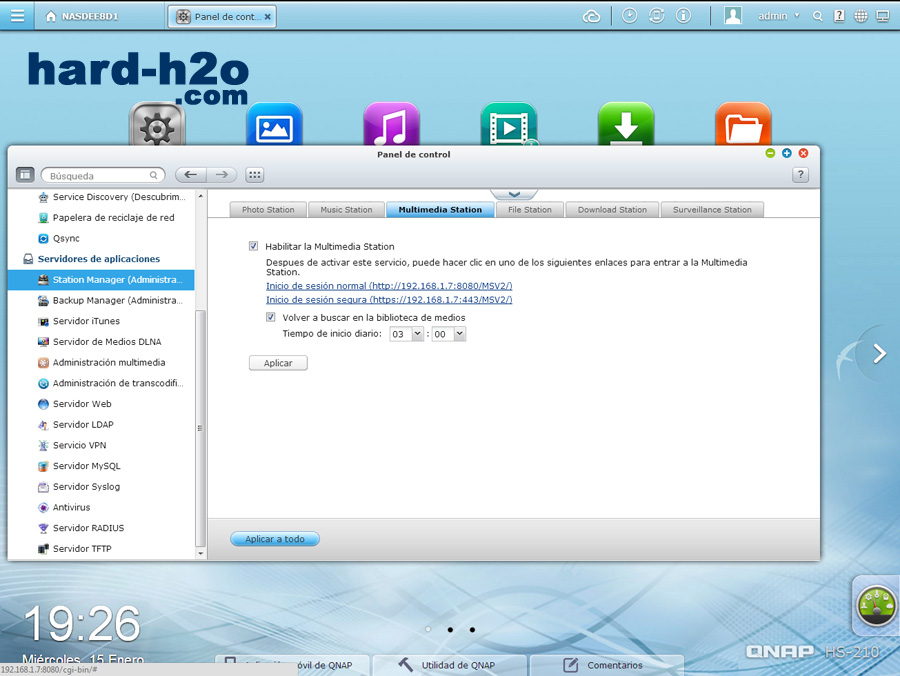Click the Aplicar button
This screenshot has width=900, height=676.
(278, 363)
